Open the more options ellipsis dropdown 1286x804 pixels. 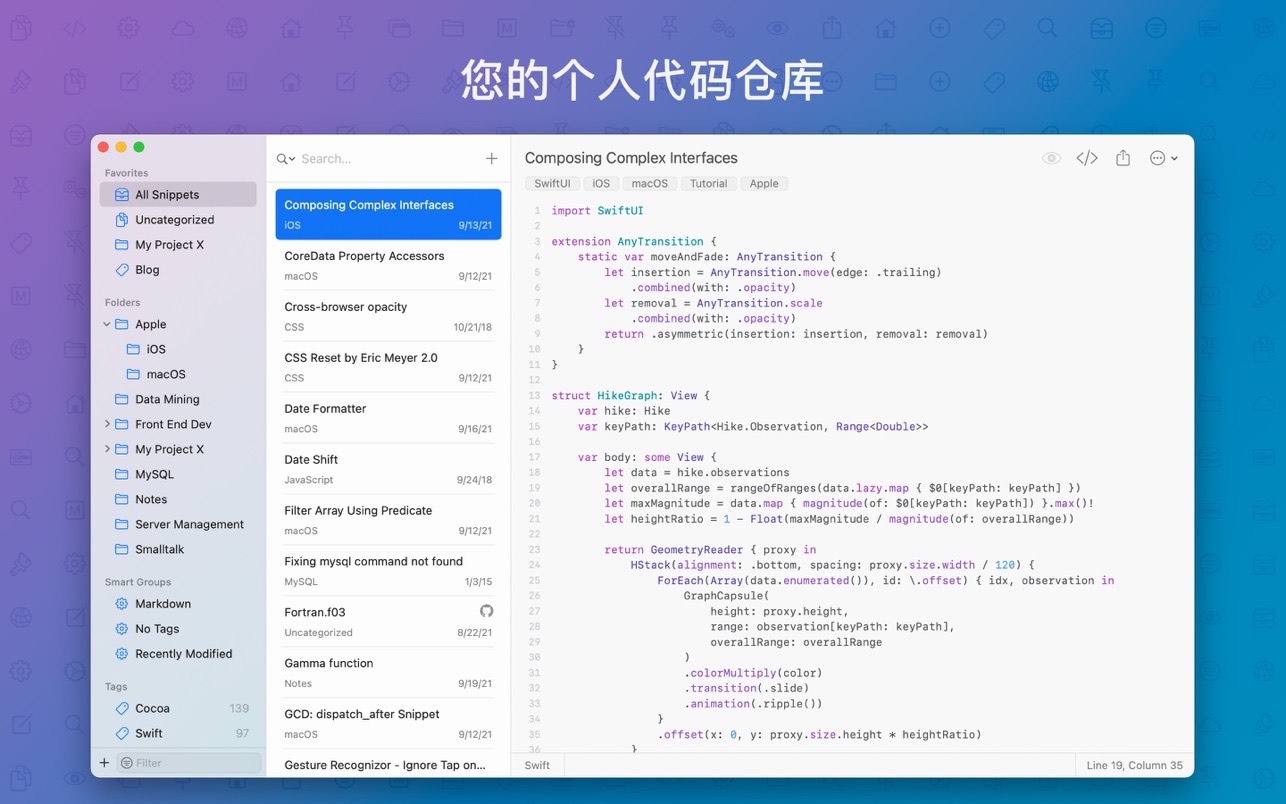click(1164, 158)
